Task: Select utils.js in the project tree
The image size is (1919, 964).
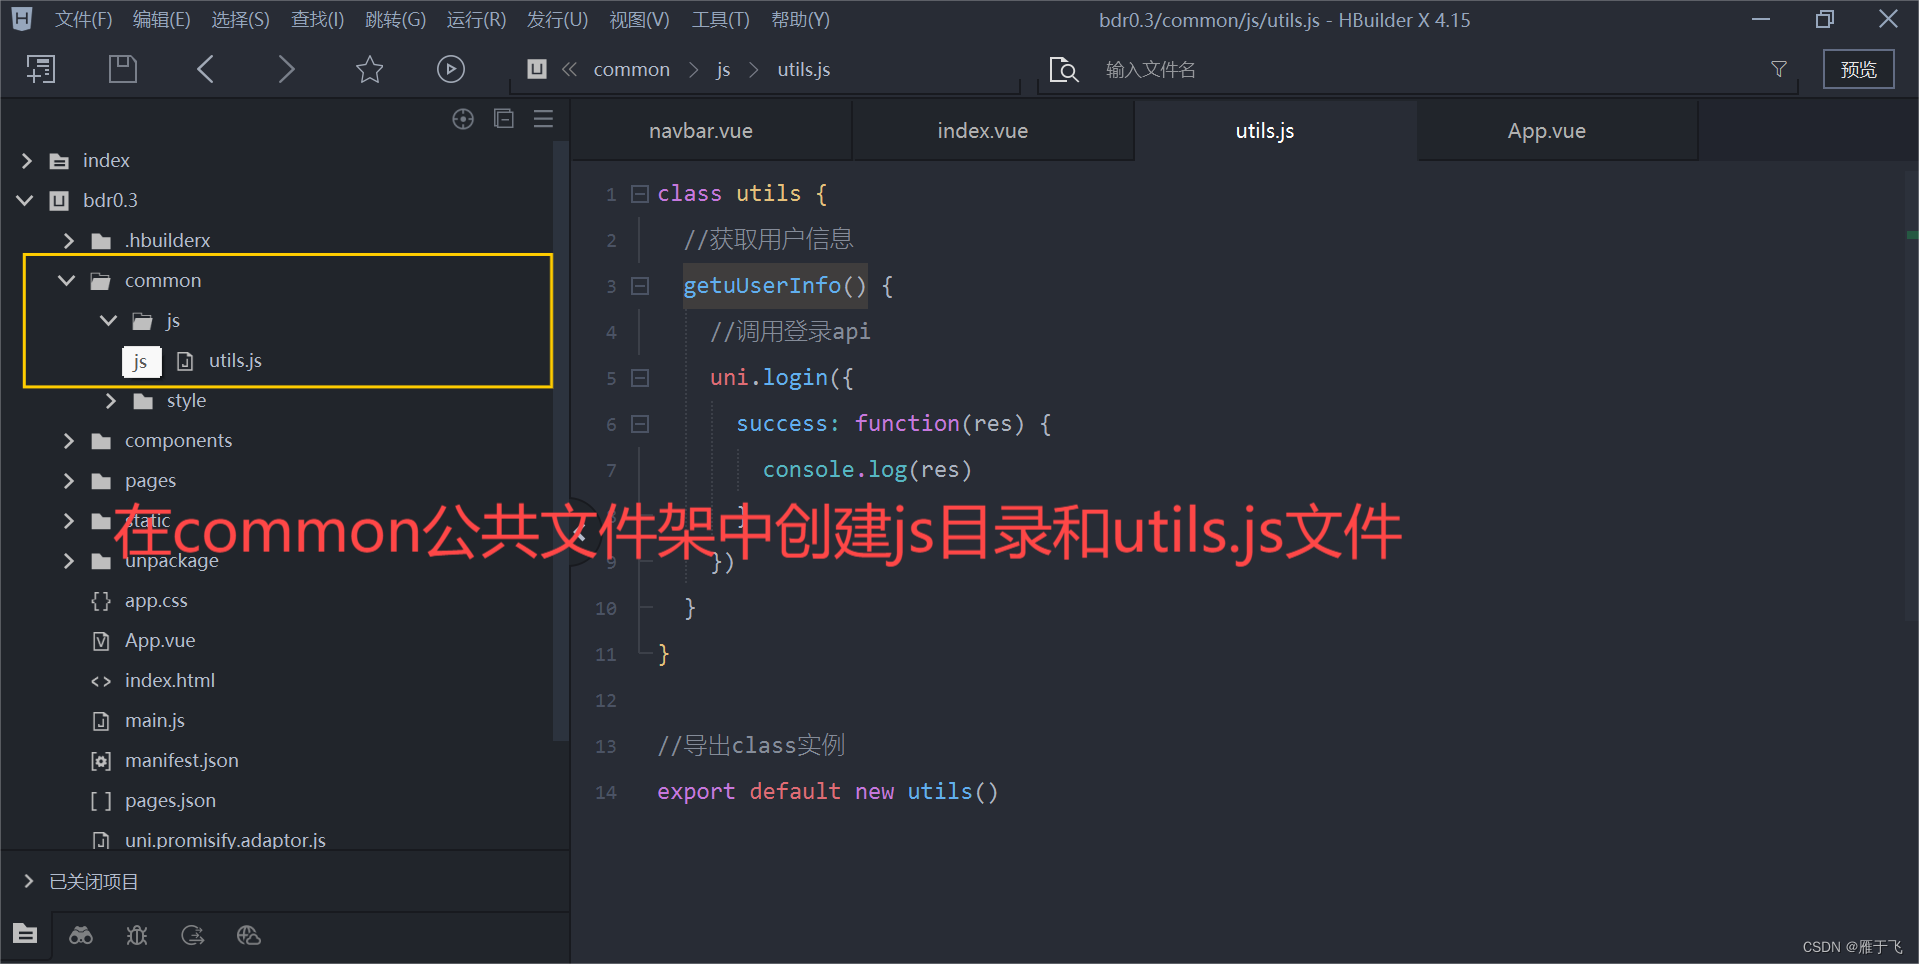Action: pos(235,361)
